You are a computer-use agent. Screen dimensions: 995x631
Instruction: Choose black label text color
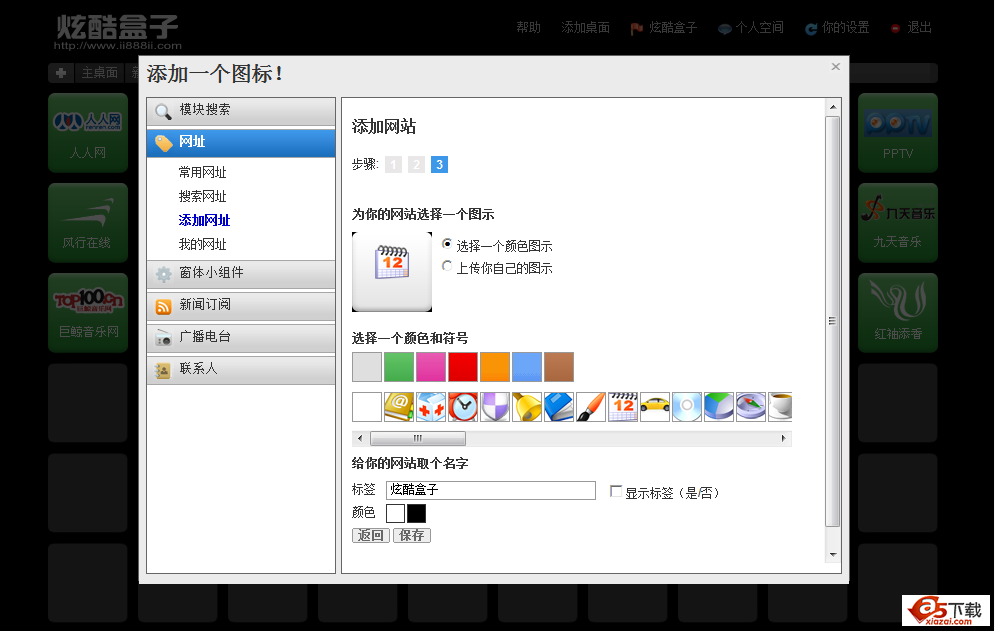tap(416, 513)
